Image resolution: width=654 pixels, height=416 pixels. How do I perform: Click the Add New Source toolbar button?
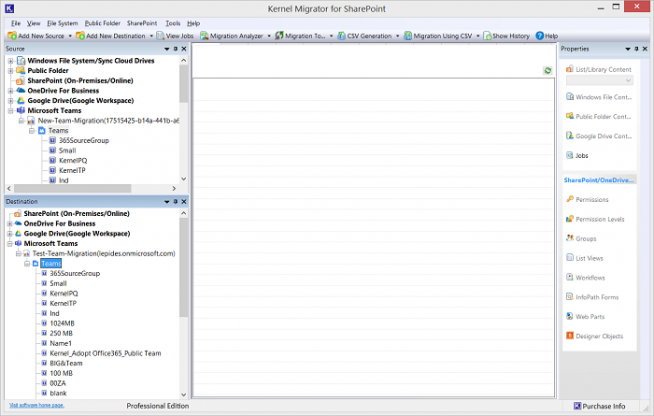(x=38, y=36)
